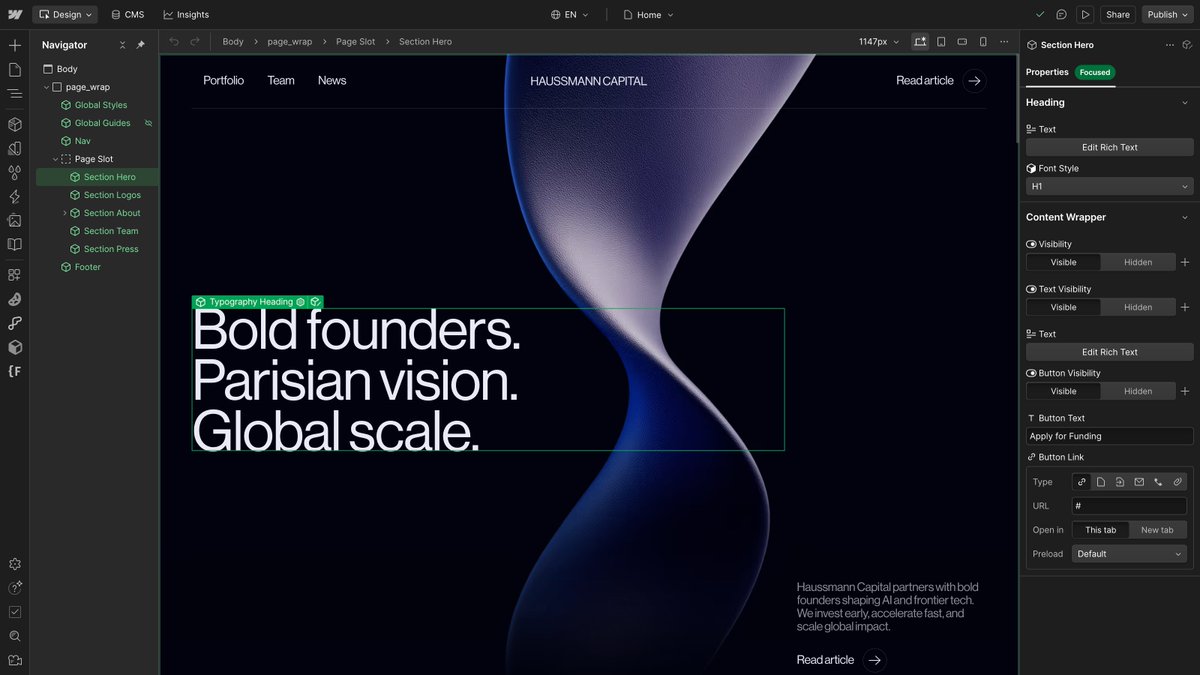Choose New tab for Open in

[x=1158, y=530]
